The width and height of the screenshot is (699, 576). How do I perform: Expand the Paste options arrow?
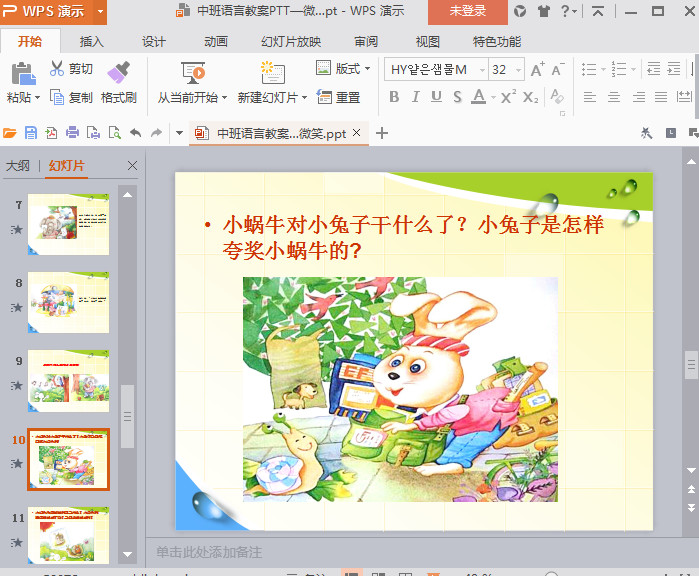(37, 97)
